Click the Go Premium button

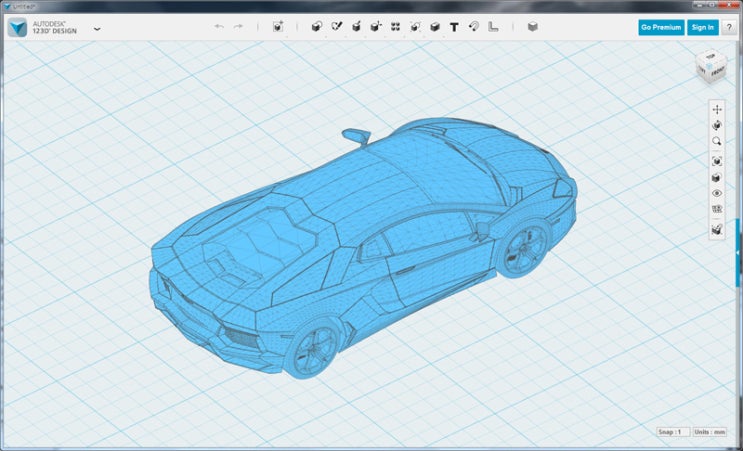[x=661, y=27]
